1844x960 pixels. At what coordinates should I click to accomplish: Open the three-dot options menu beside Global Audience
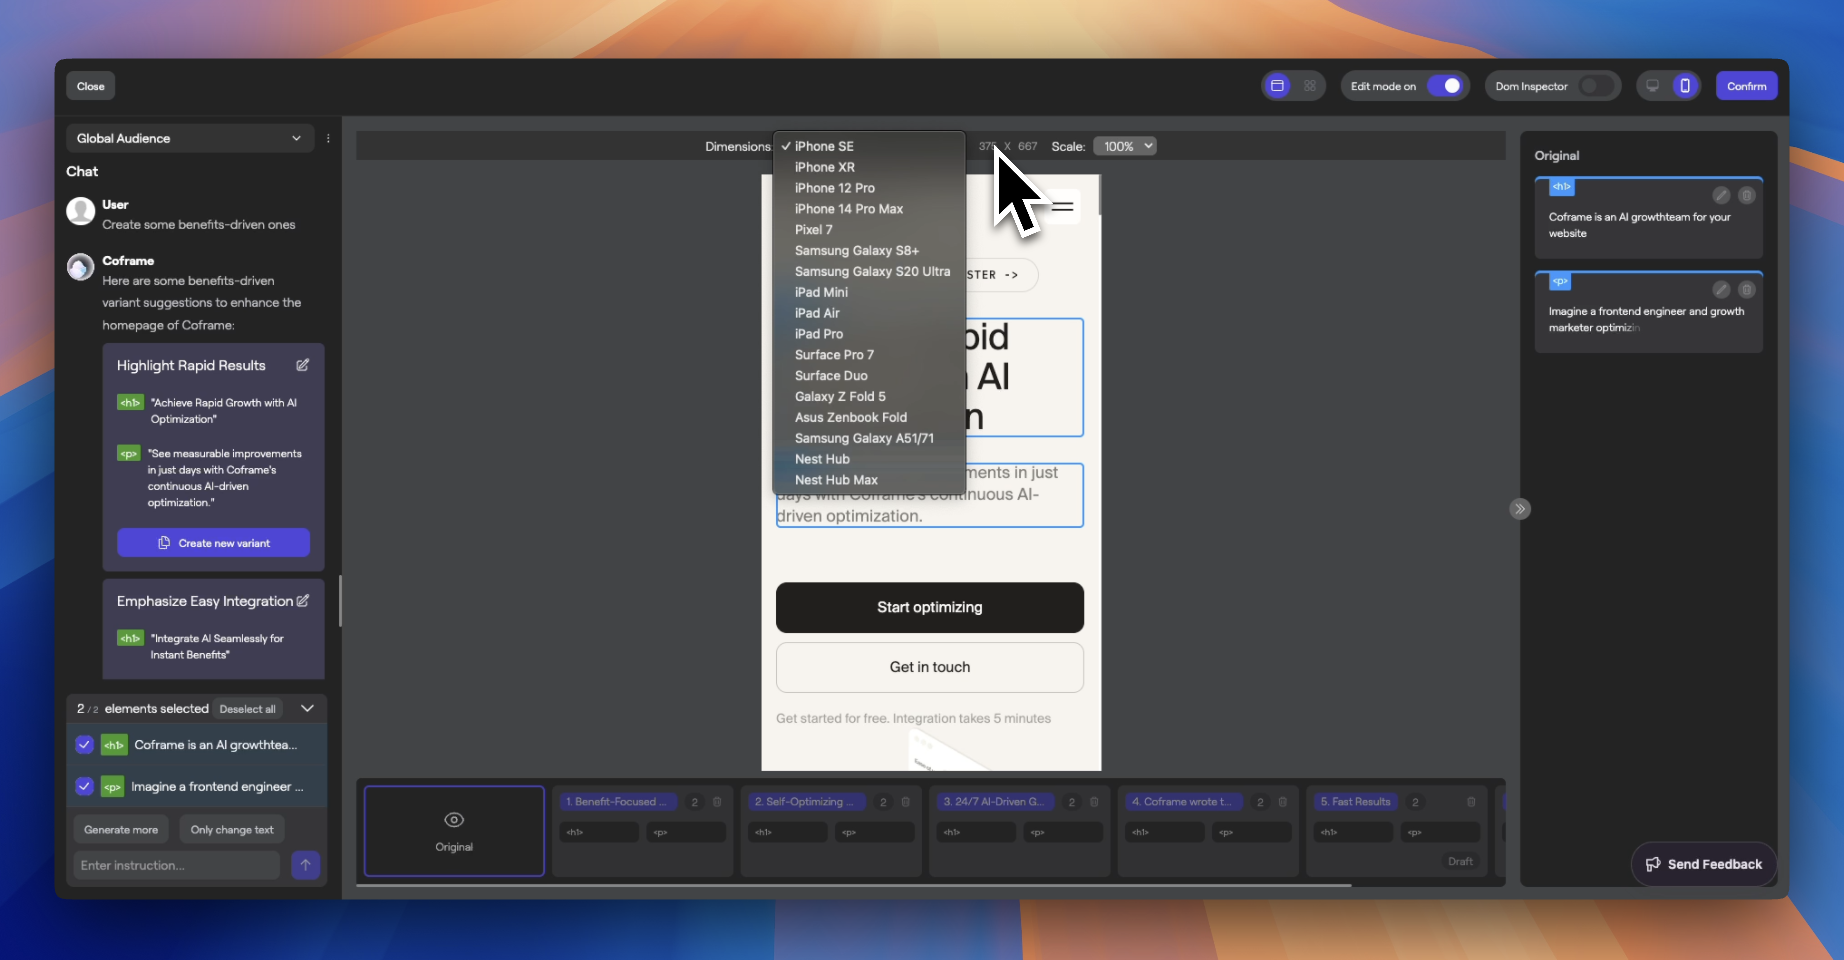click(x=328, y=139)
